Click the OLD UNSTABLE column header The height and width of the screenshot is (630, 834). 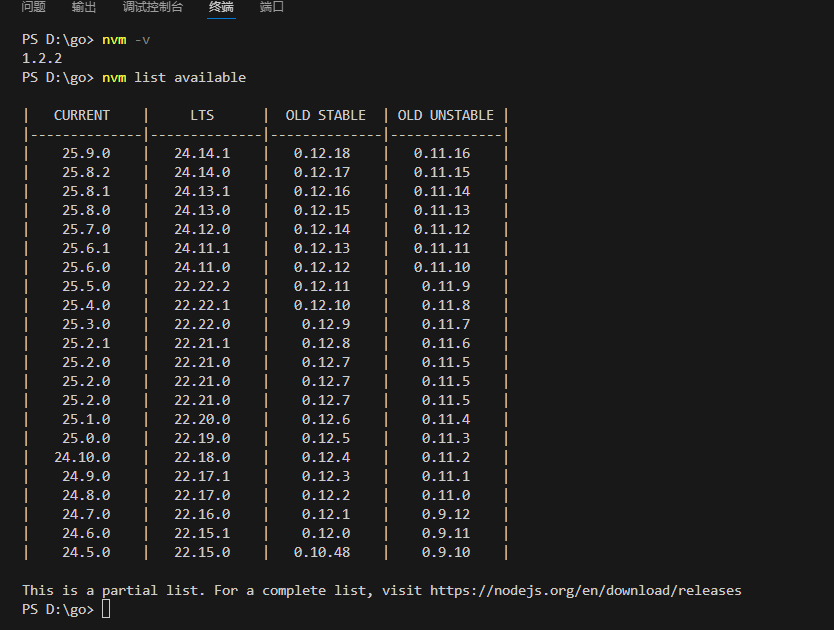pos(445,115)
